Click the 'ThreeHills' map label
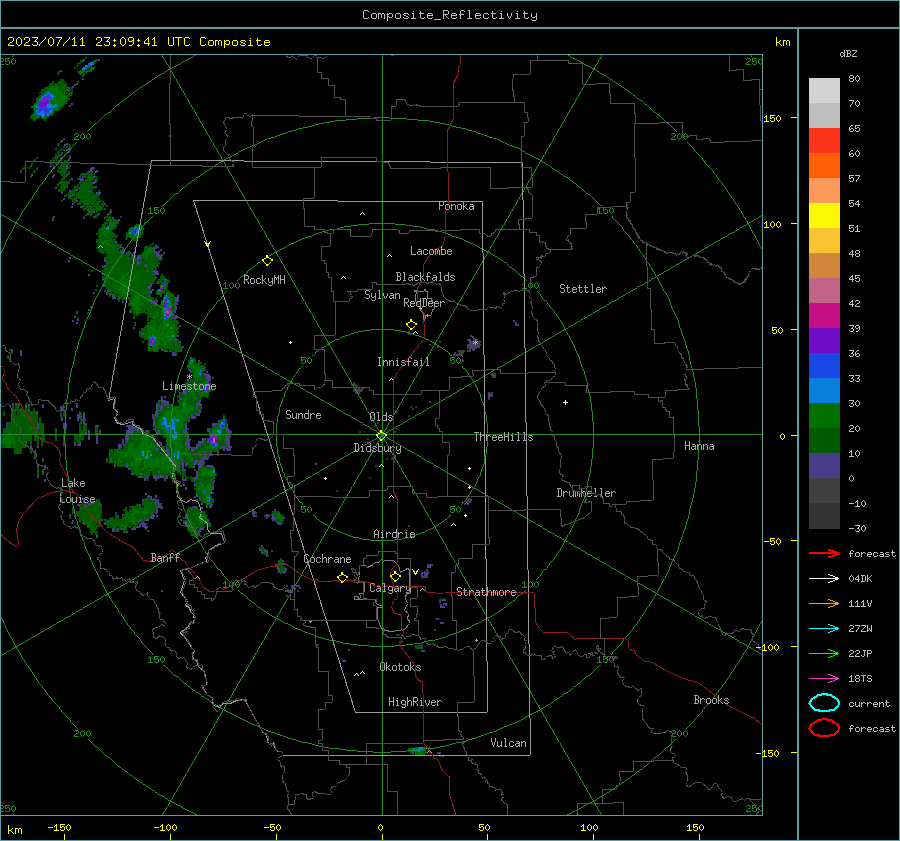The height and width of the screenshot is (841, 900). (503, 437)
